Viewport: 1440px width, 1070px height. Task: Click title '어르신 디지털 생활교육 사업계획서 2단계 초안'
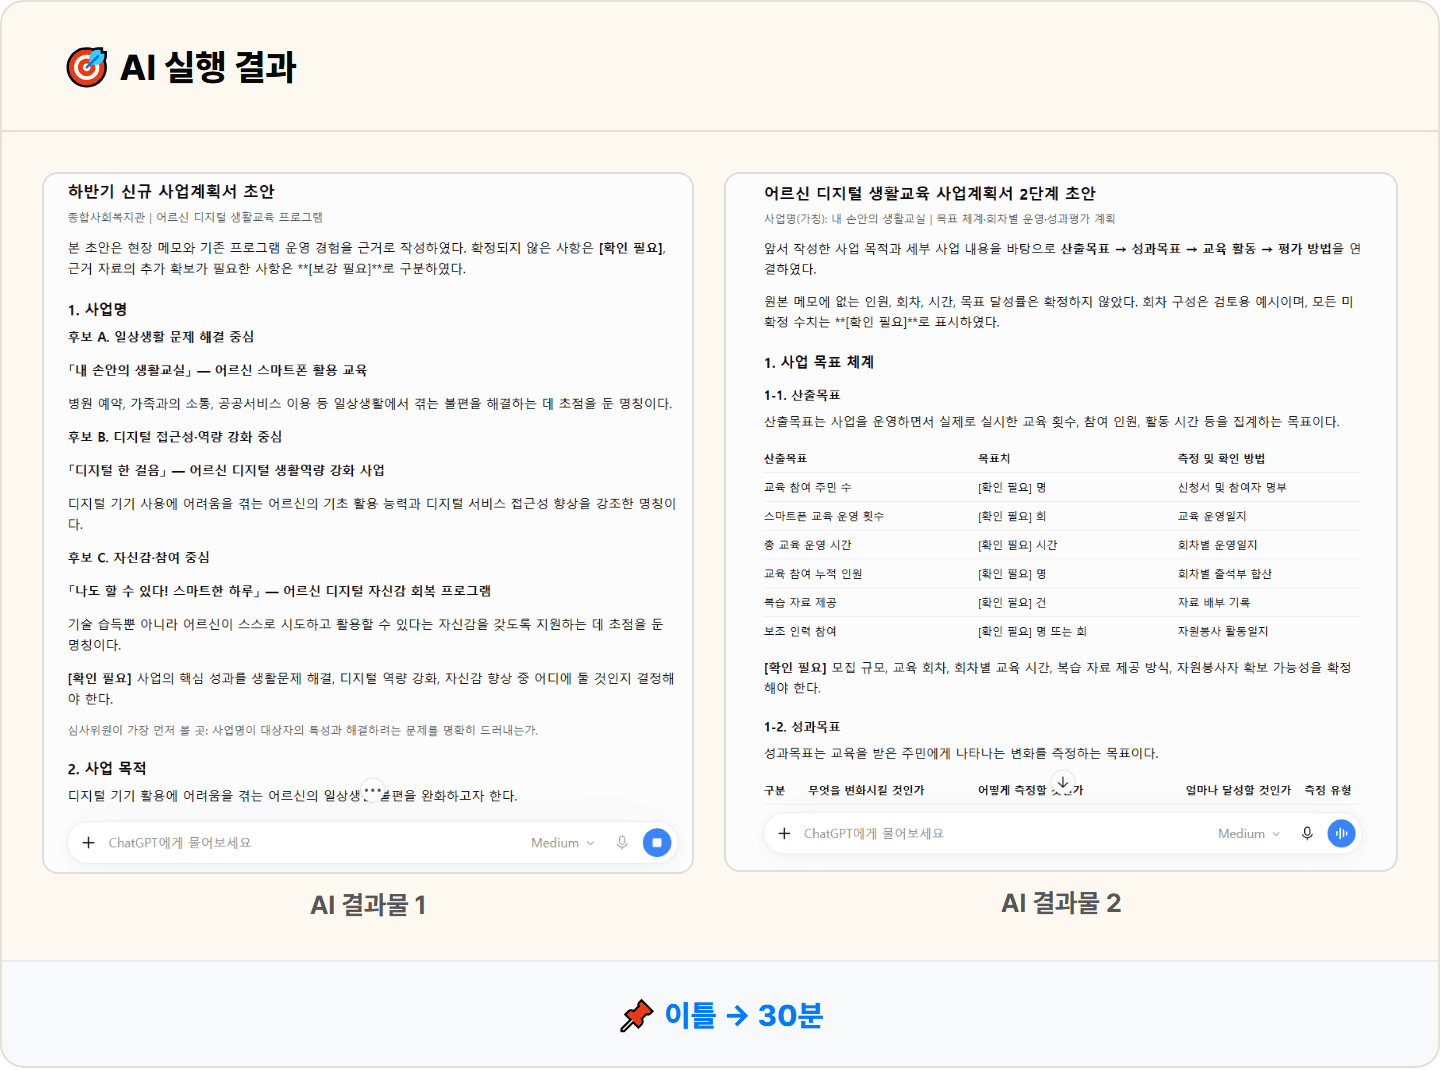(x=930, y=193)
